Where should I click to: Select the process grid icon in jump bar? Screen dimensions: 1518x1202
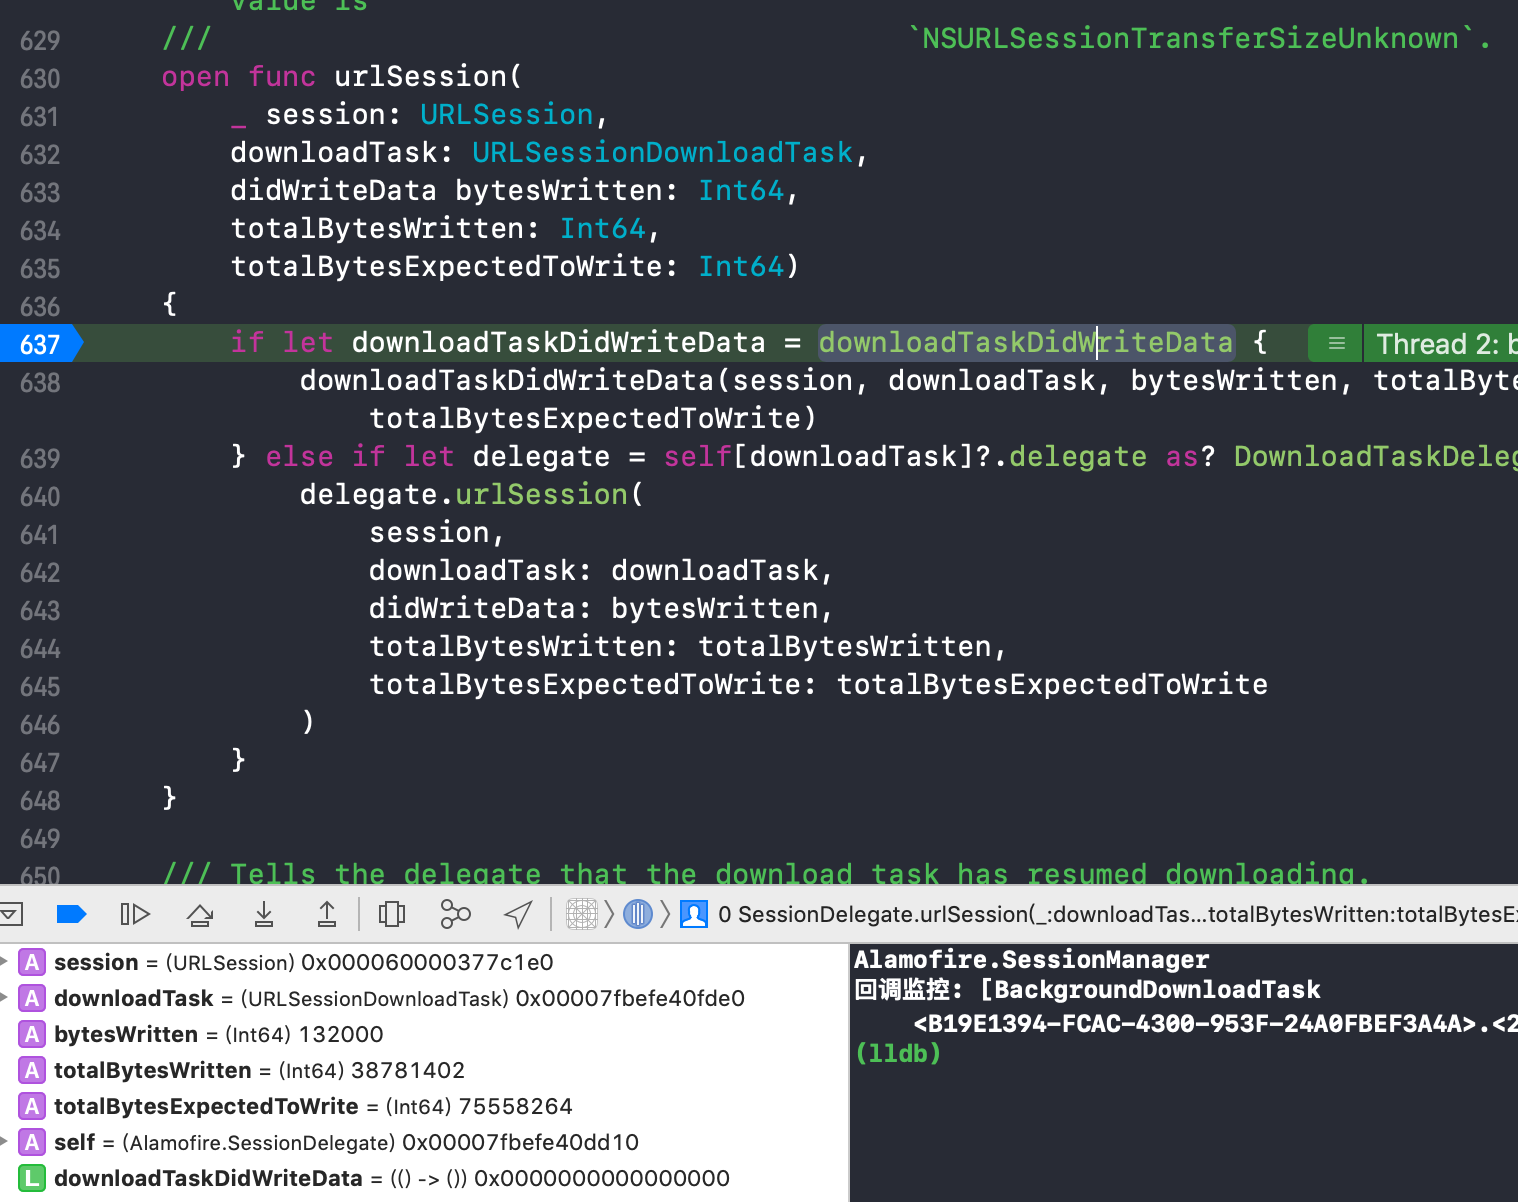tap(582, 914)
